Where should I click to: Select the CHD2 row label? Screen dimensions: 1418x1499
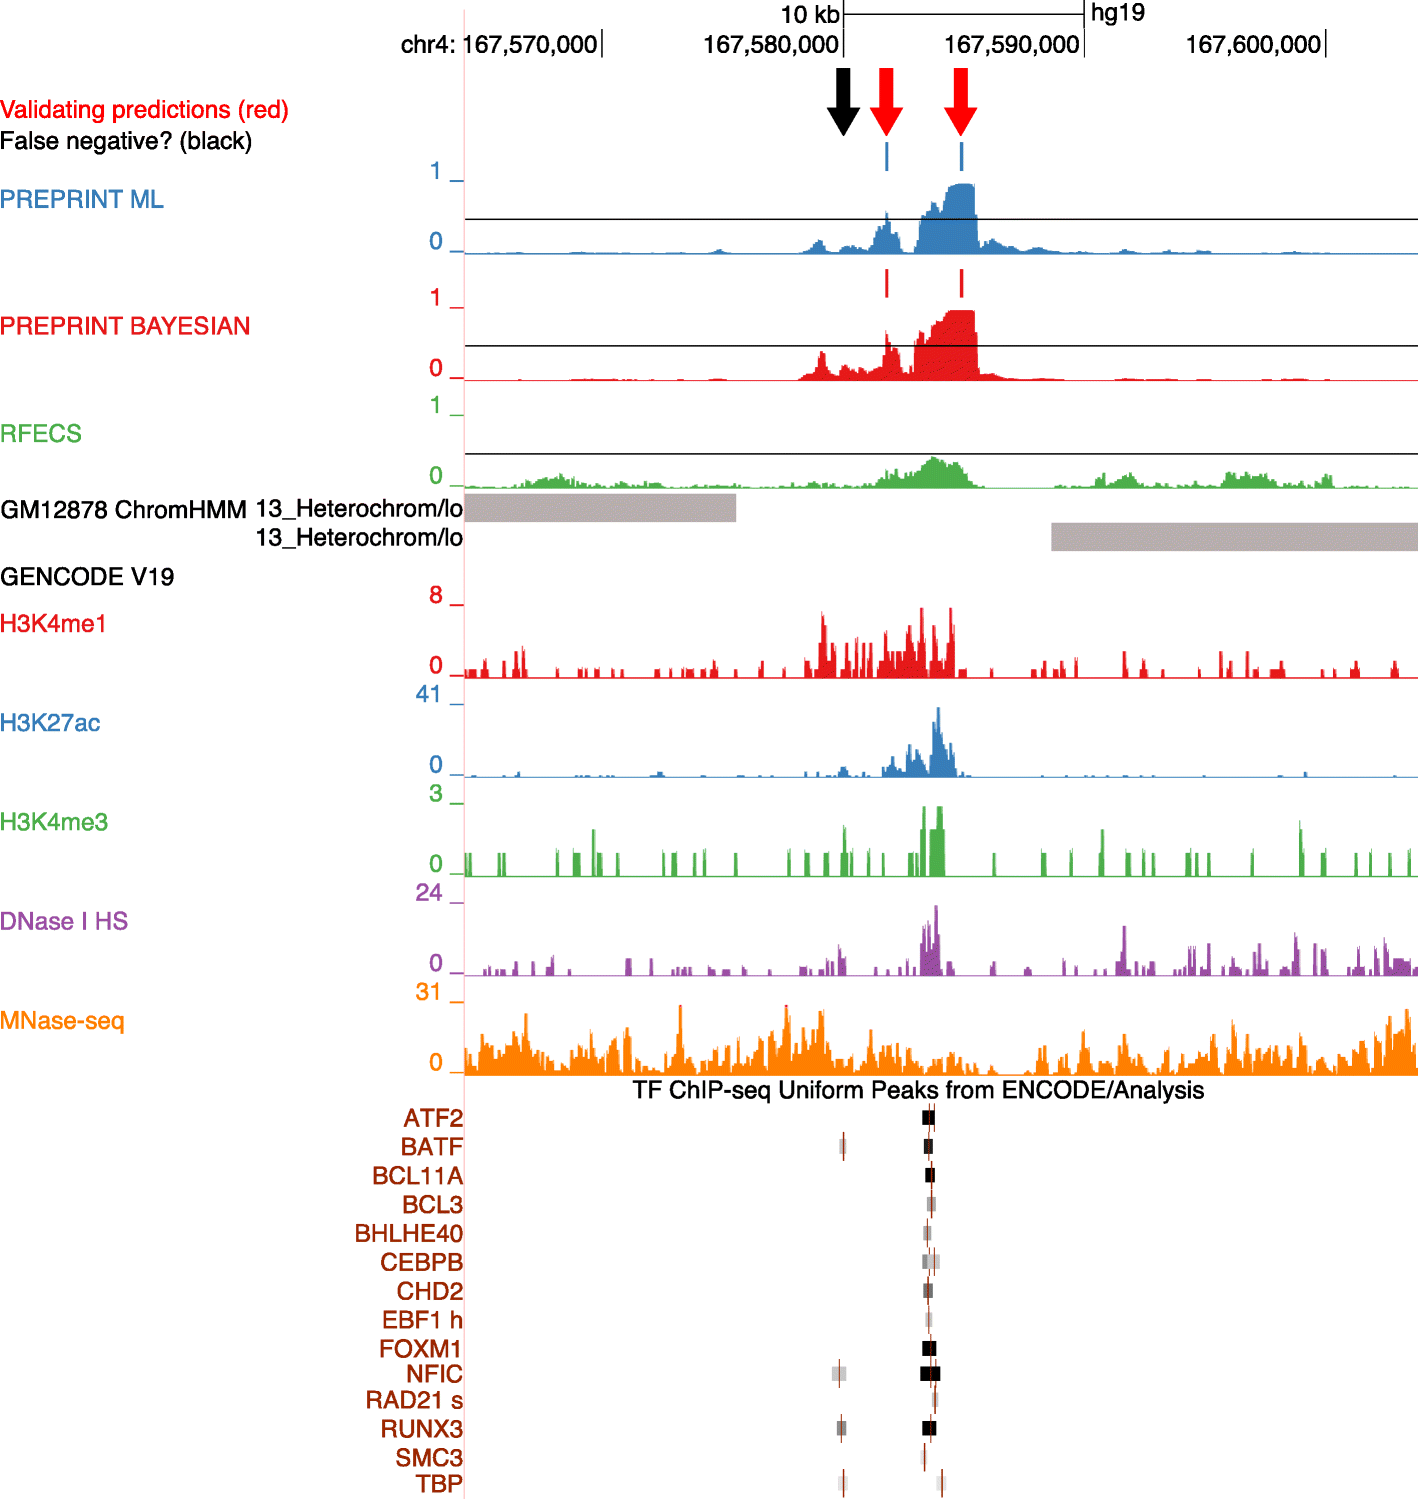[430, 1291]
